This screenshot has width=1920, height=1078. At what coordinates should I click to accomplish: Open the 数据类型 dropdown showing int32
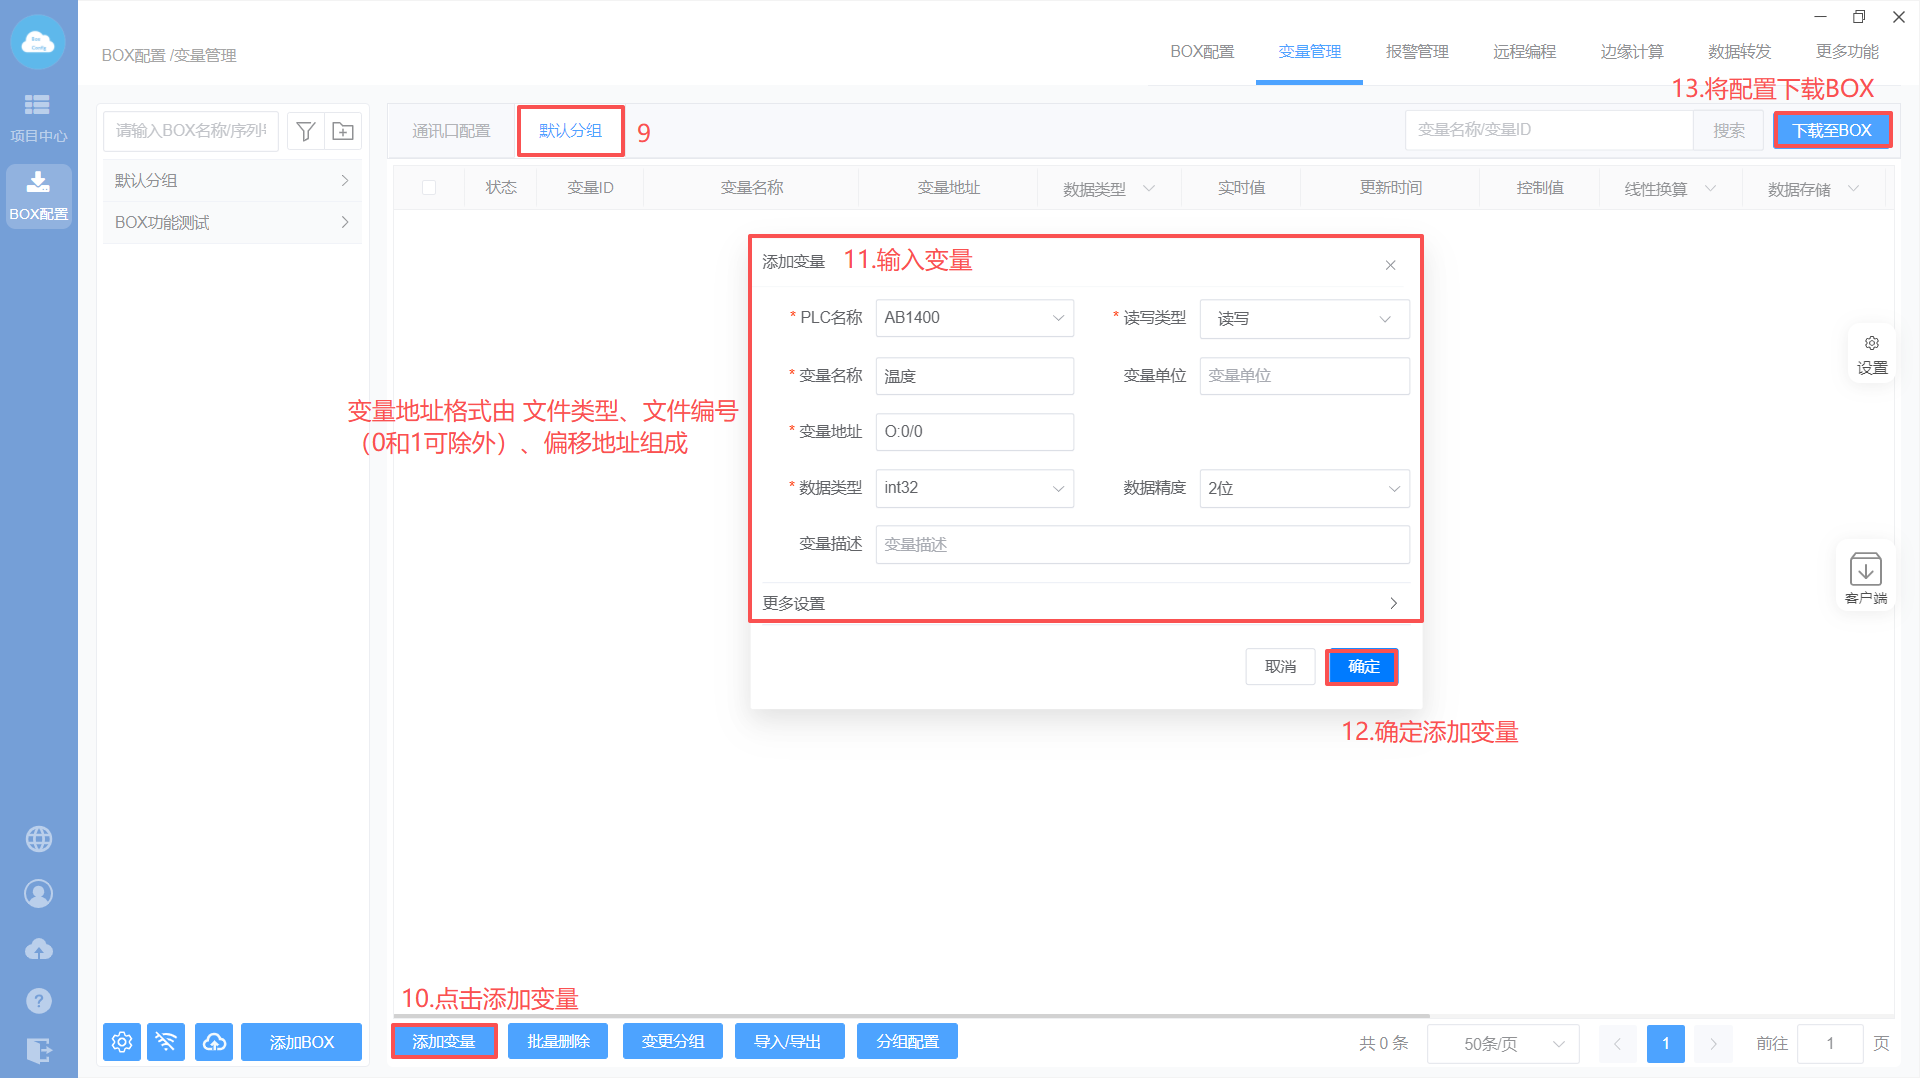pos(974,488)
